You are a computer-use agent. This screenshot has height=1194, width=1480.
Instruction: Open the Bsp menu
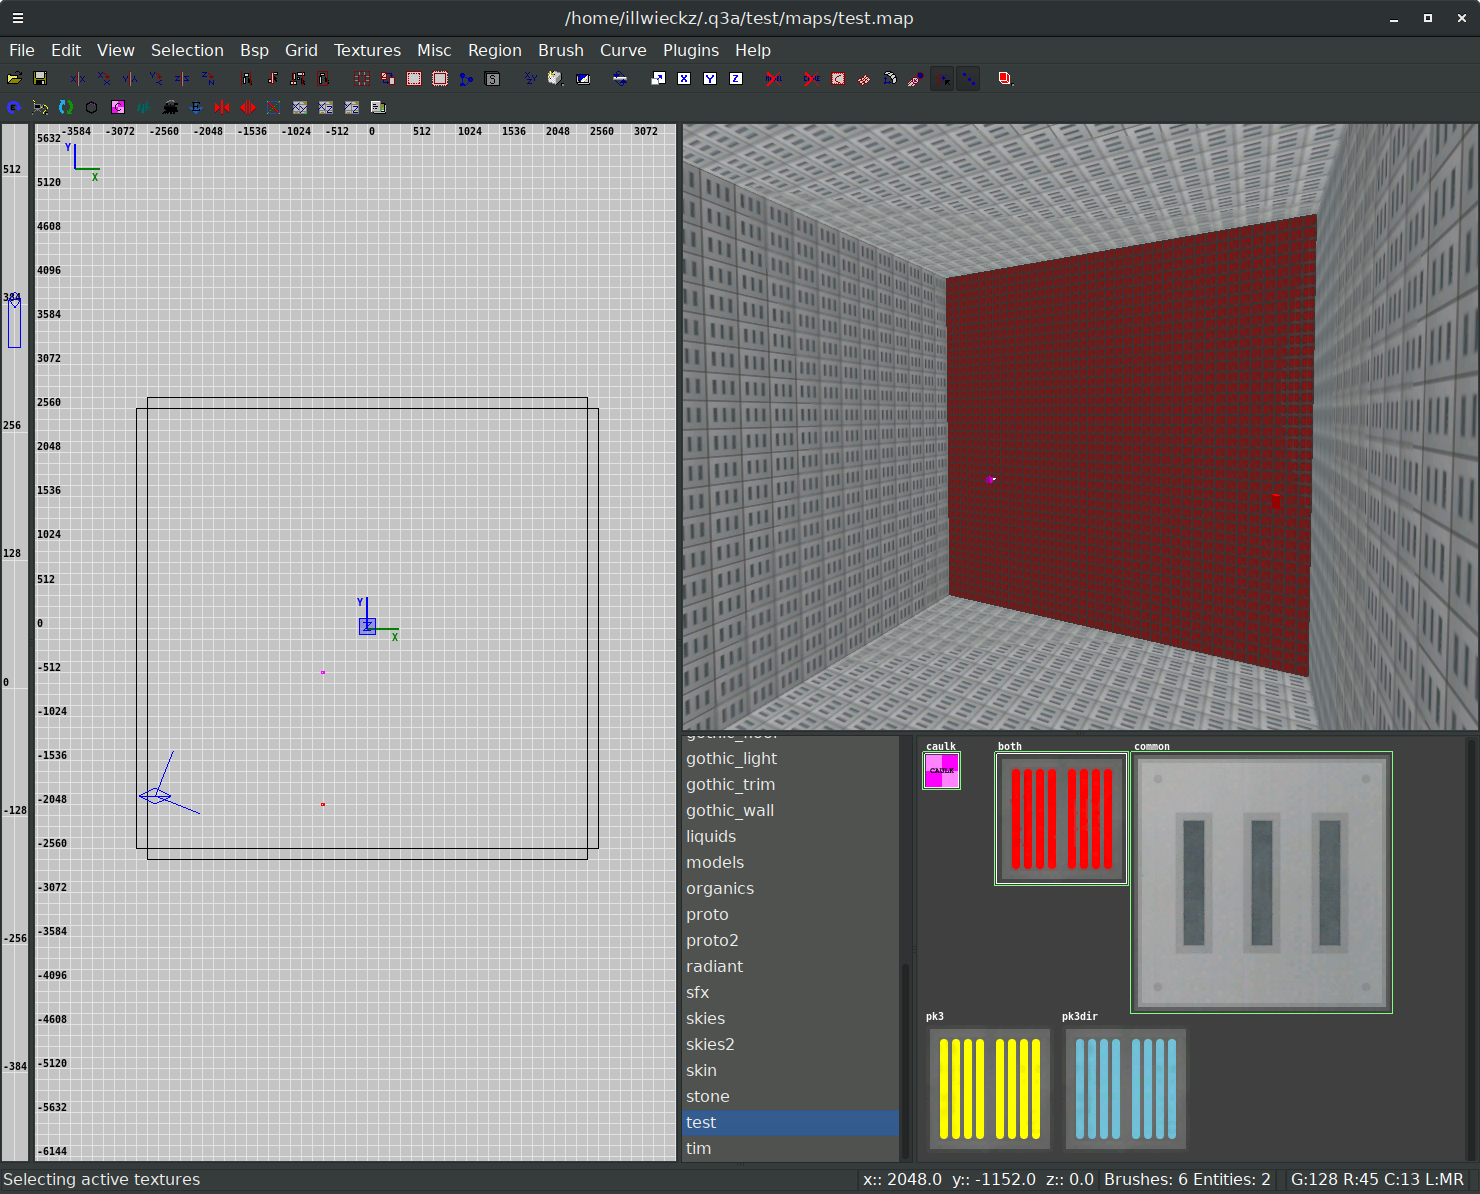coord(254,50)
